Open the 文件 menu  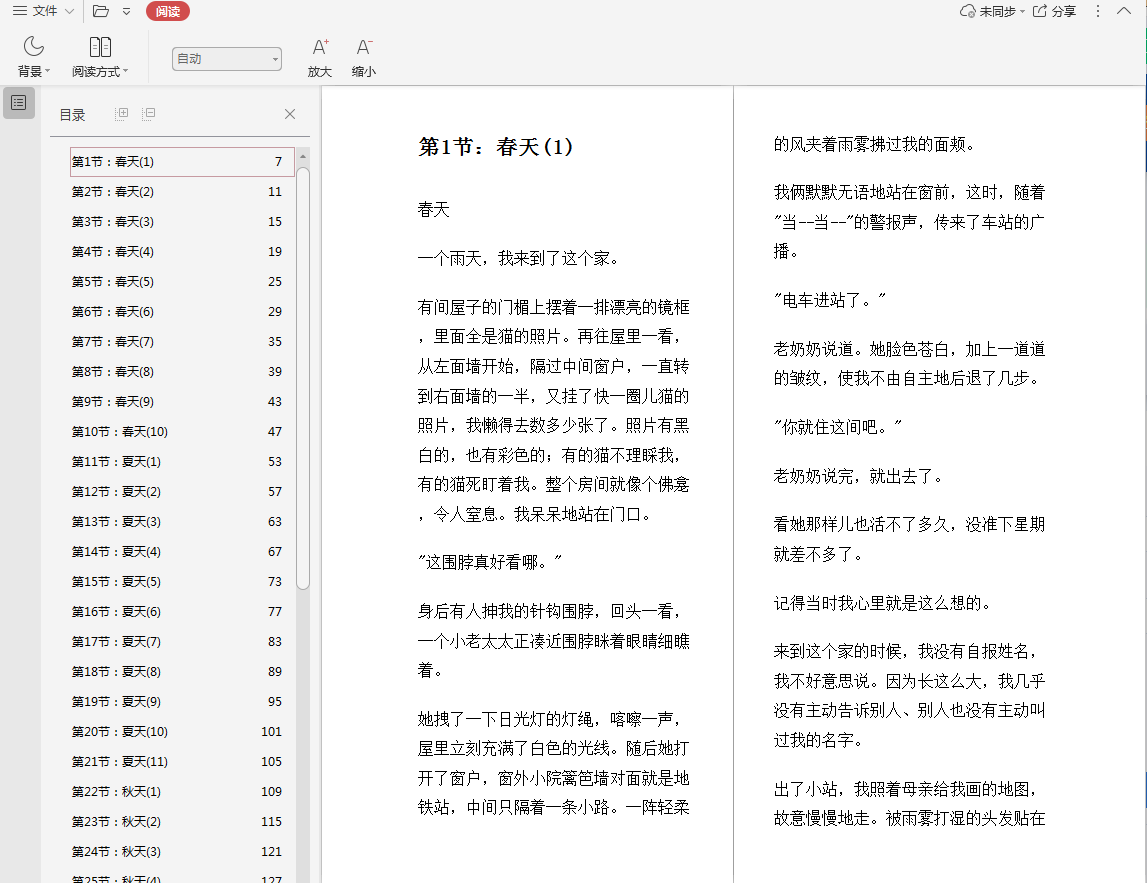pyautogui.click(x=42, y=11)
